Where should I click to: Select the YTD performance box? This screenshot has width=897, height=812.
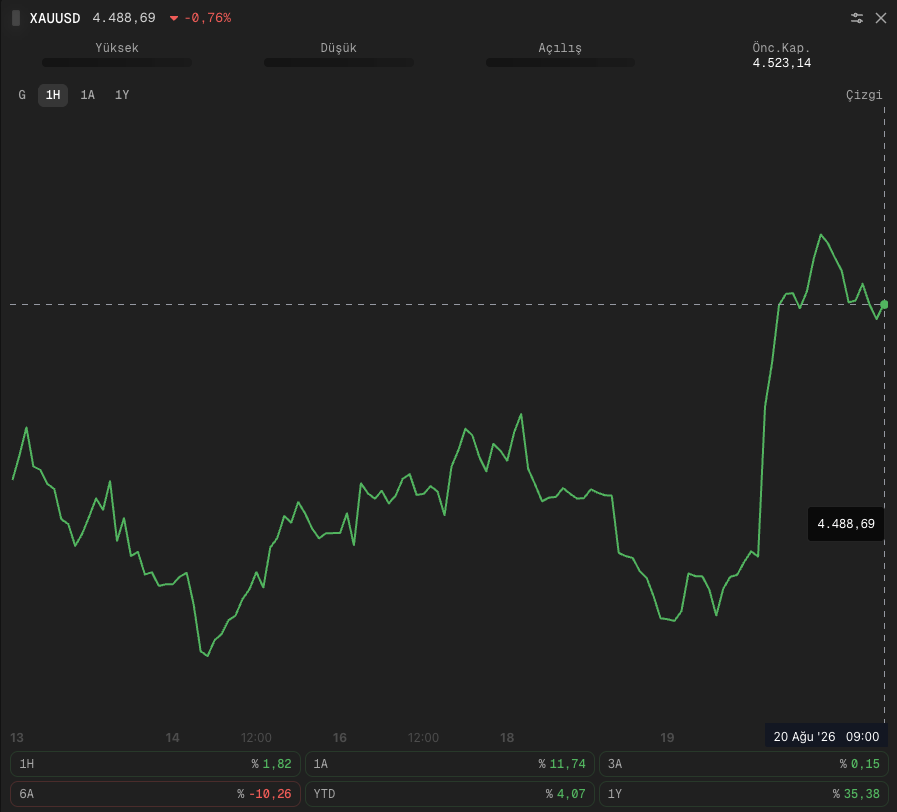[450, 794]
